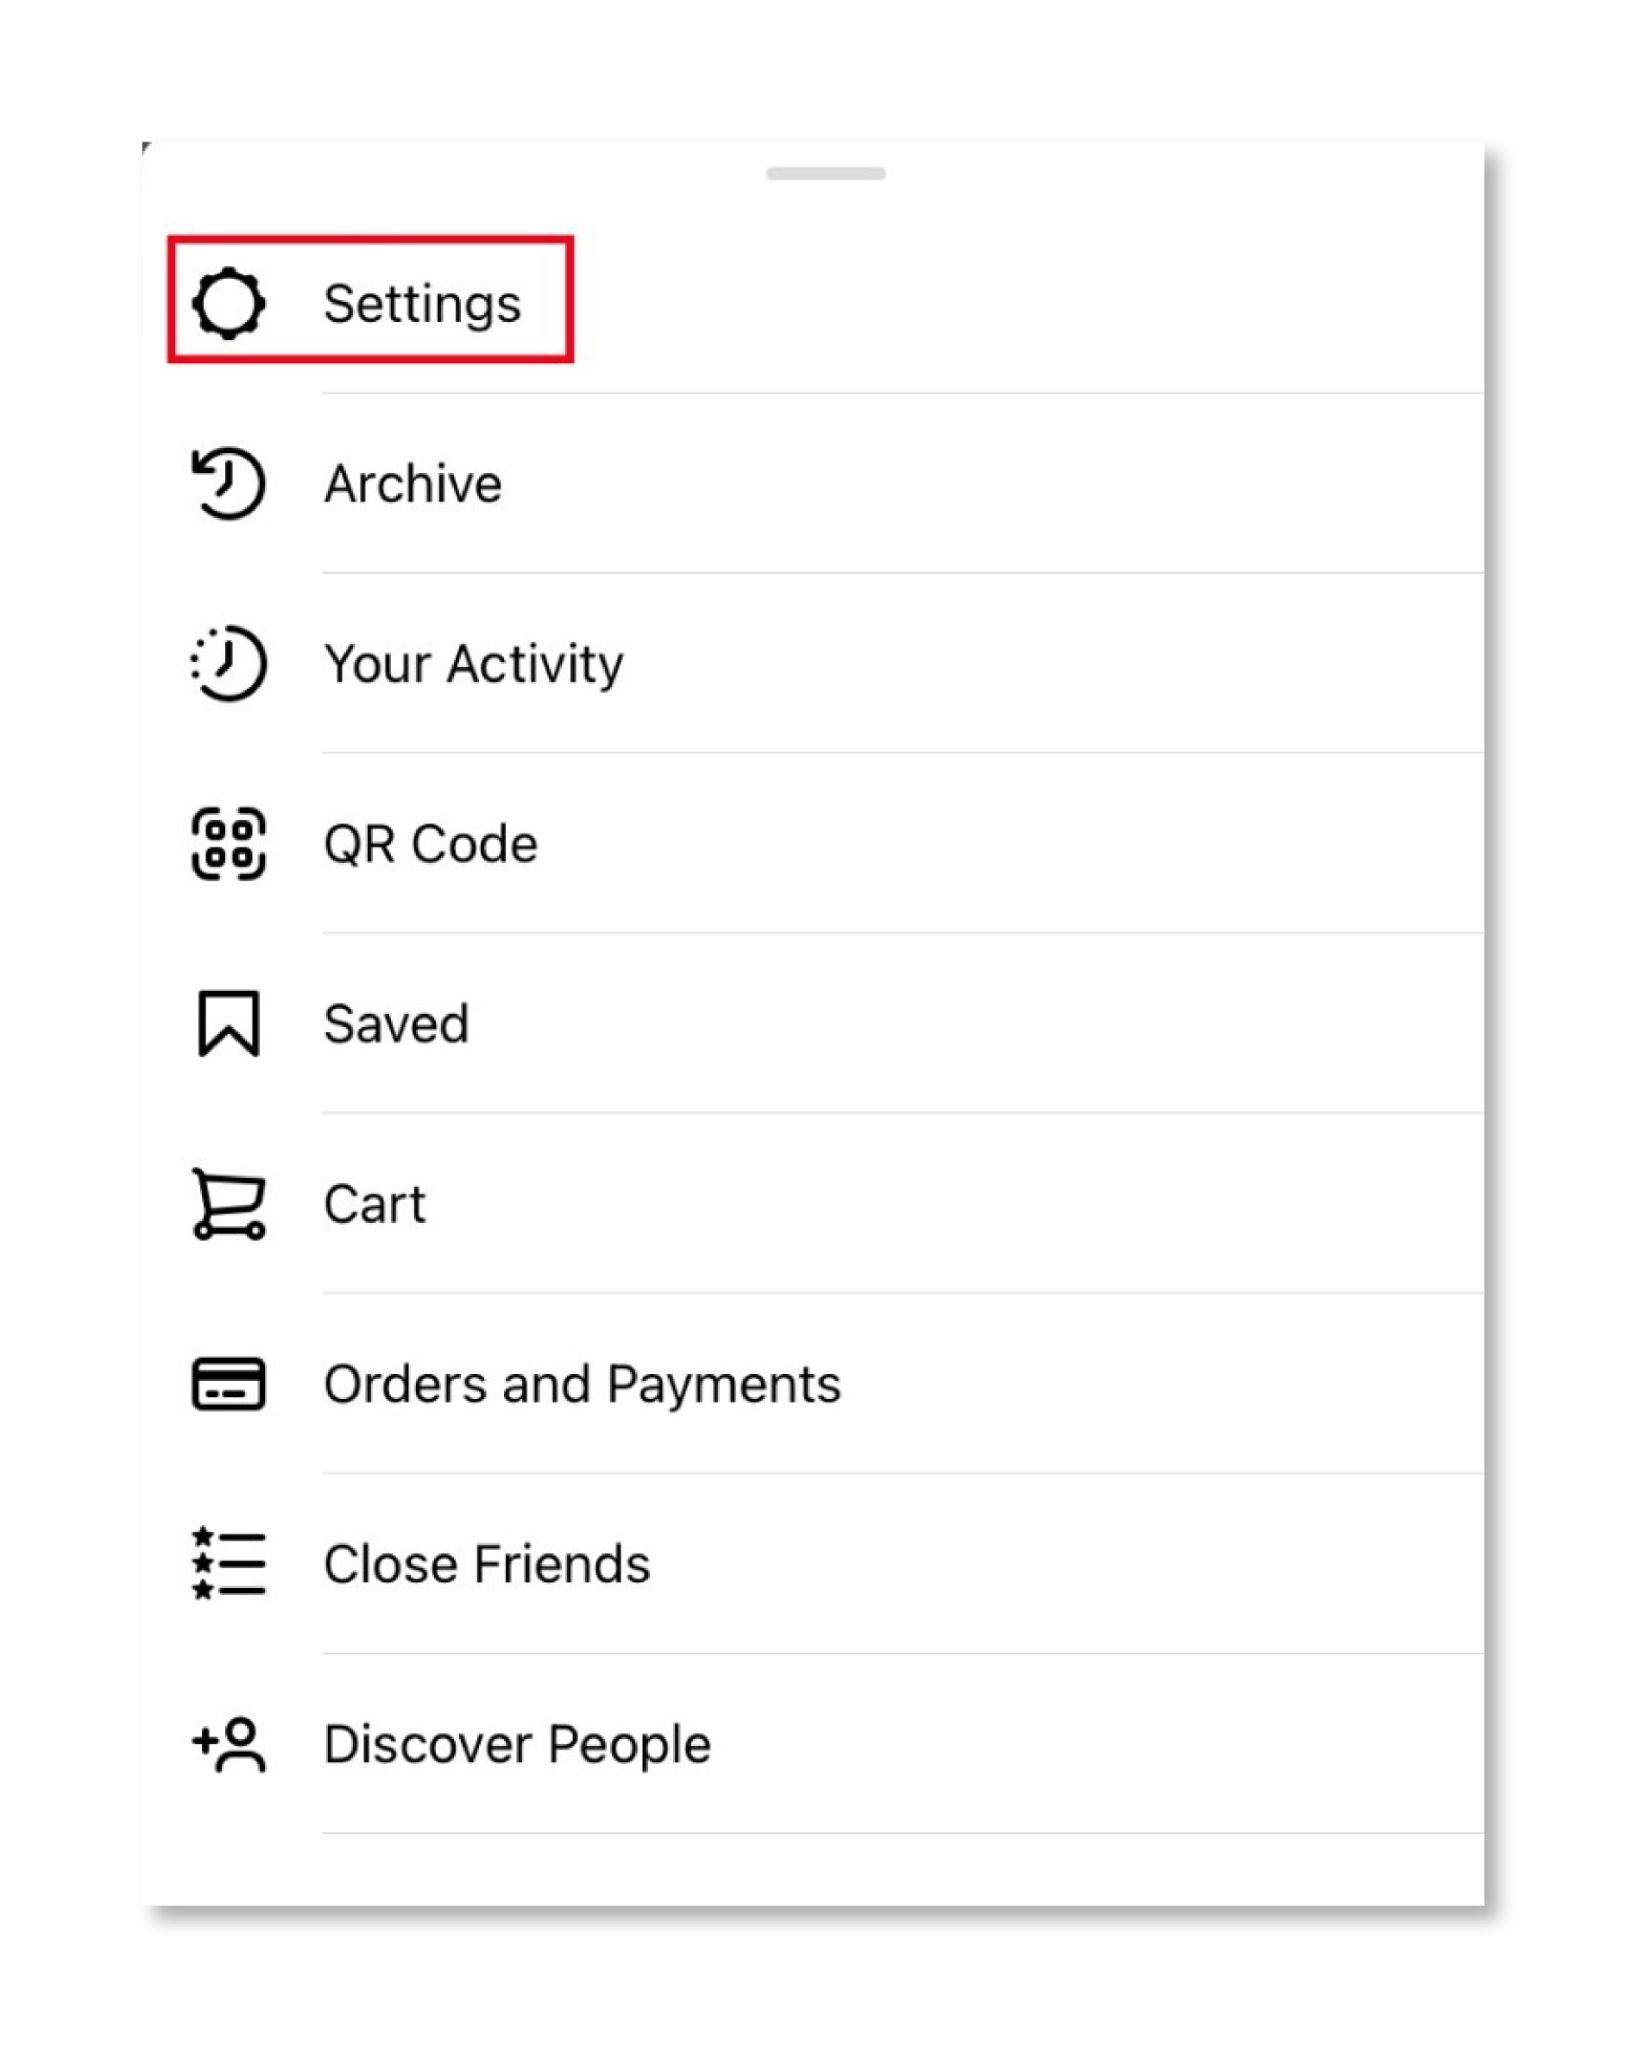Open your shopping Cart
The height and width of the screenshot is (2048, 1627).
coord(373,1203)
